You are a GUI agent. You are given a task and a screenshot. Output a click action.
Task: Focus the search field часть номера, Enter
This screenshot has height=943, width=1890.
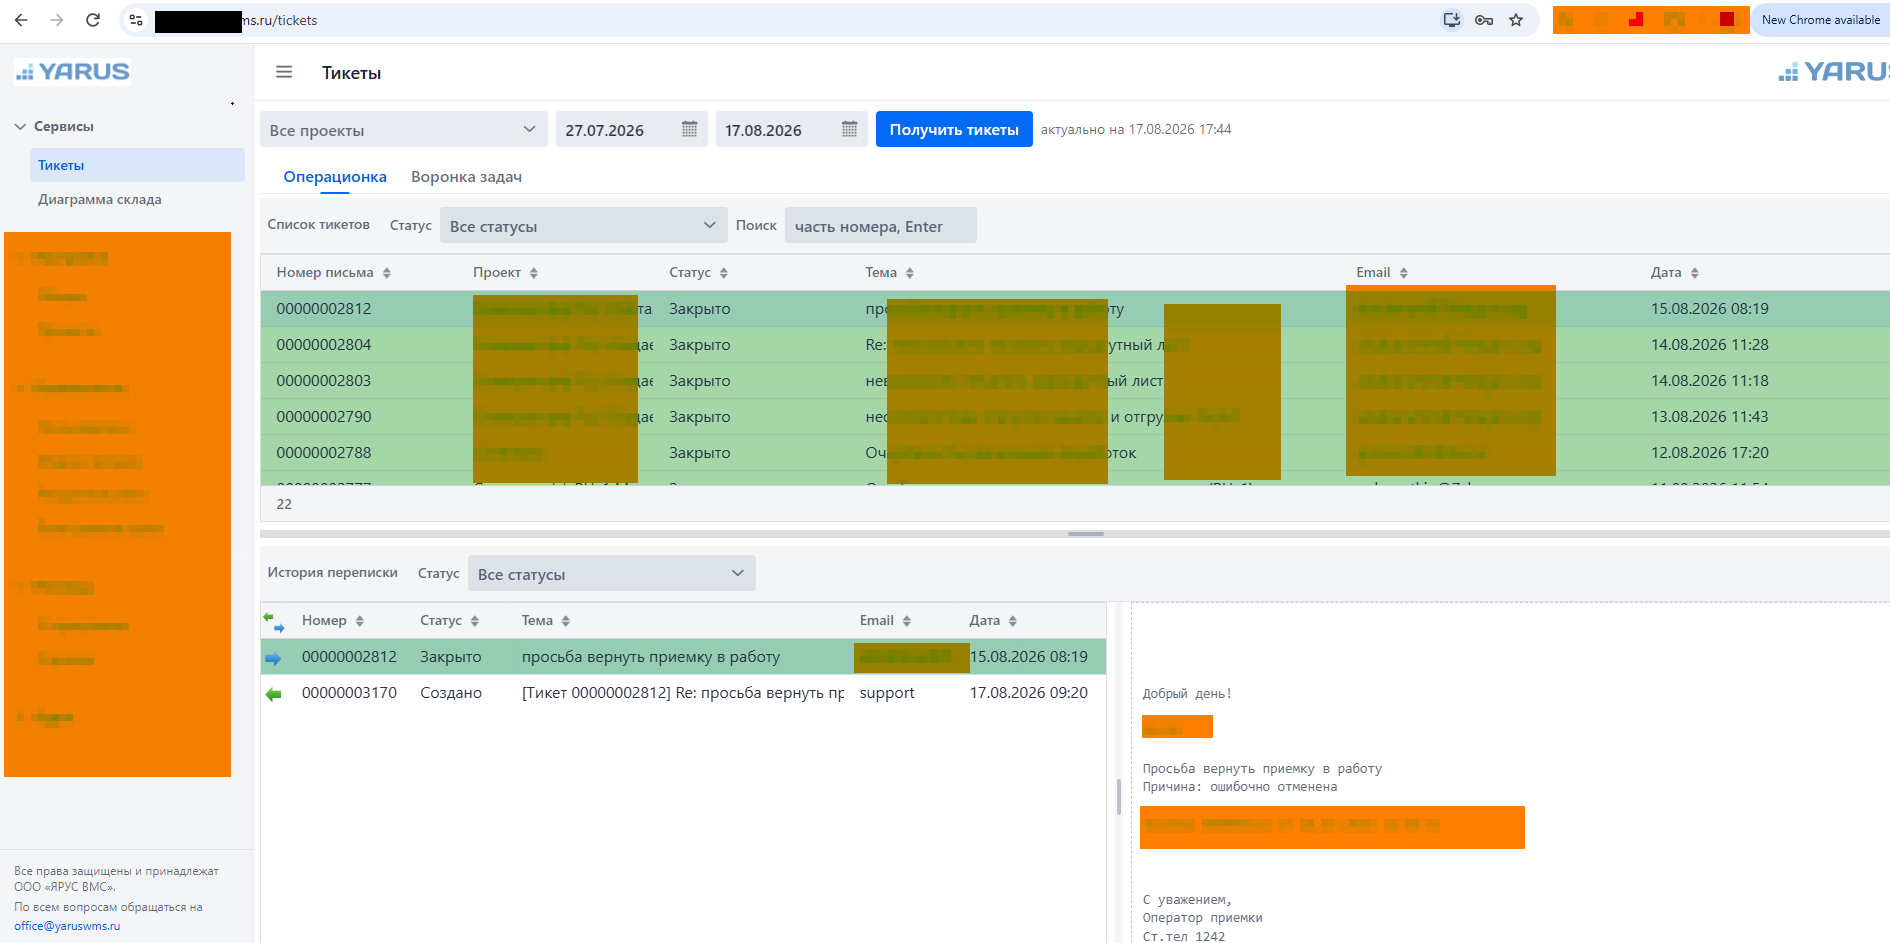coord(880,225)
